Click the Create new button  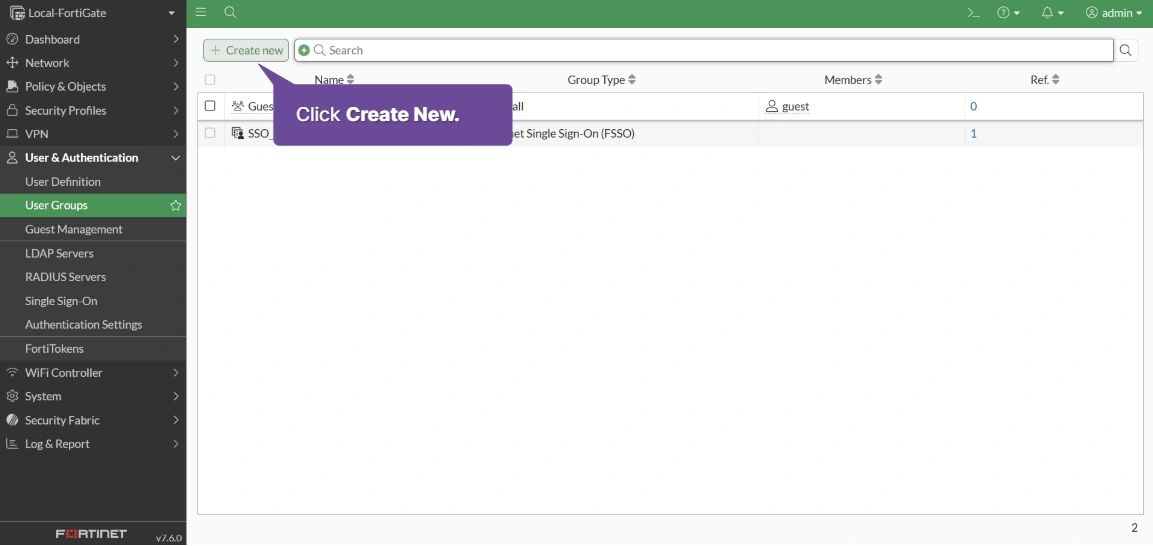click(246, 50)
